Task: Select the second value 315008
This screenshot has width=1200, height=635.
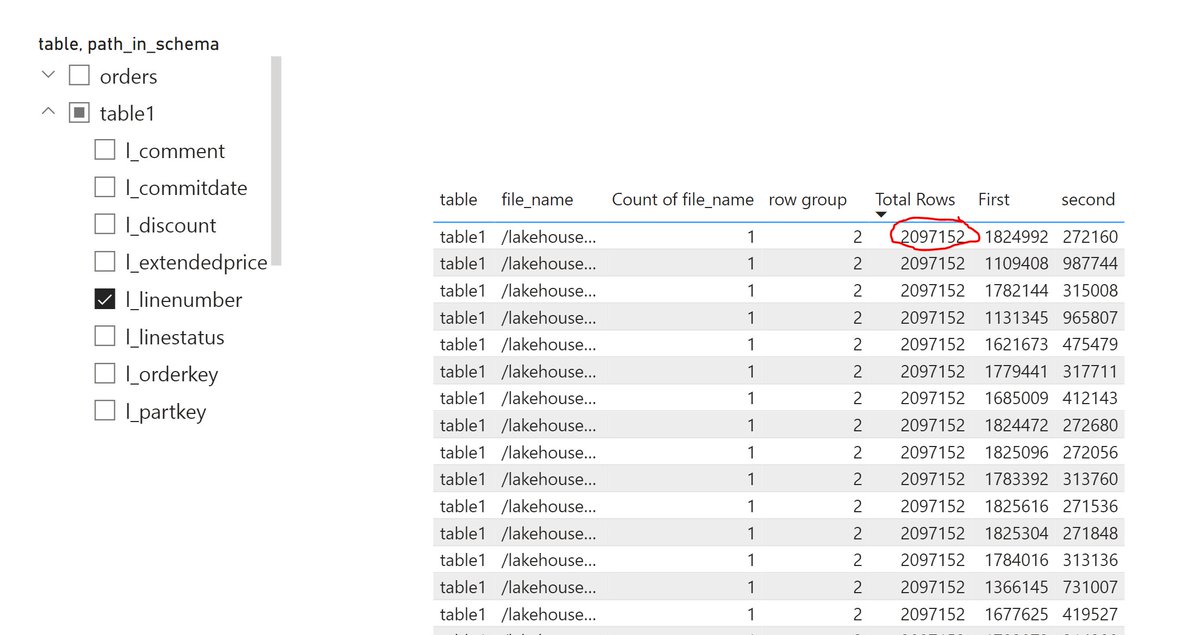Action: pyautogui.click(x=1091, y=291)
